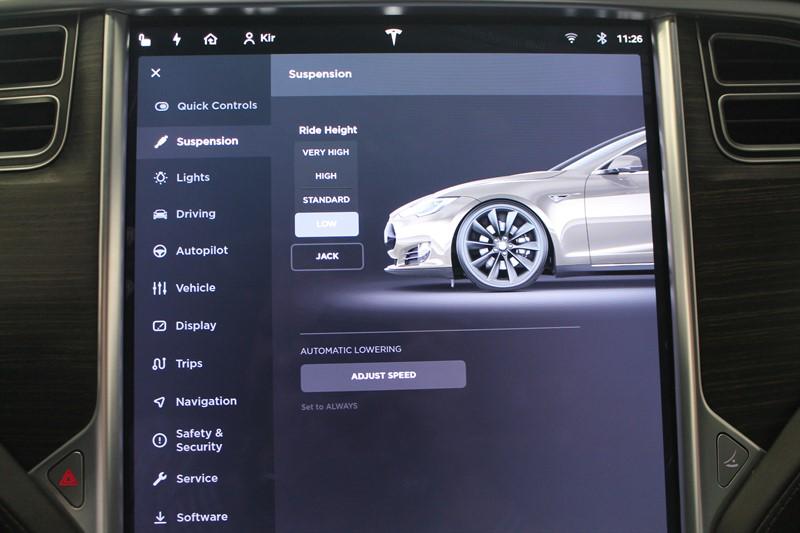Image resolution: width=800 pixels, height=533 pixels.
Task: Tap the Autopilot steering wheel icon
Action: click(x=160, y=251)
